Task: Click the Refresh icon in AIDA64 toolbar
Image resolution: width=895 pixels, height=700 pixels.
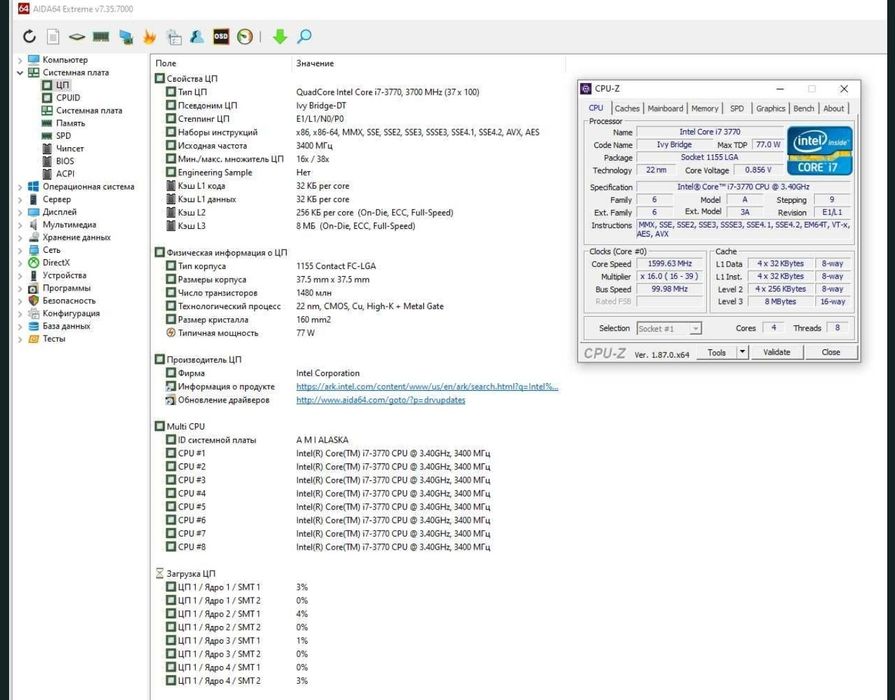Action: coord(29,37)
